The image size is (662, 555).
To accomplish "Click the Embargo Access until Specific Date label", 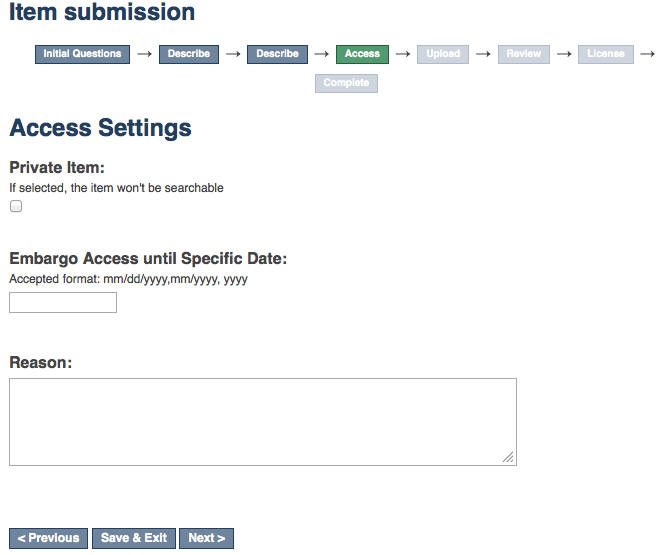I will point(148,258).
